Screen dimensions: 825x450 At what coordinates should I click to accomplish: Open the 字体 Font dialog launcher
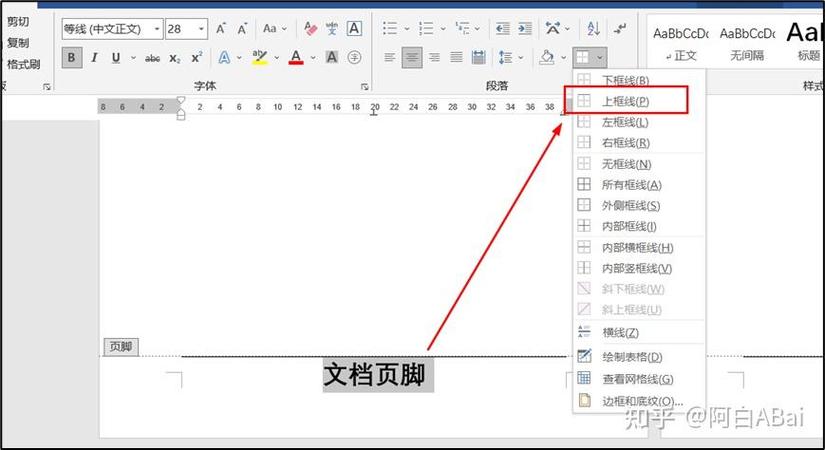click(x=364, y=86)
